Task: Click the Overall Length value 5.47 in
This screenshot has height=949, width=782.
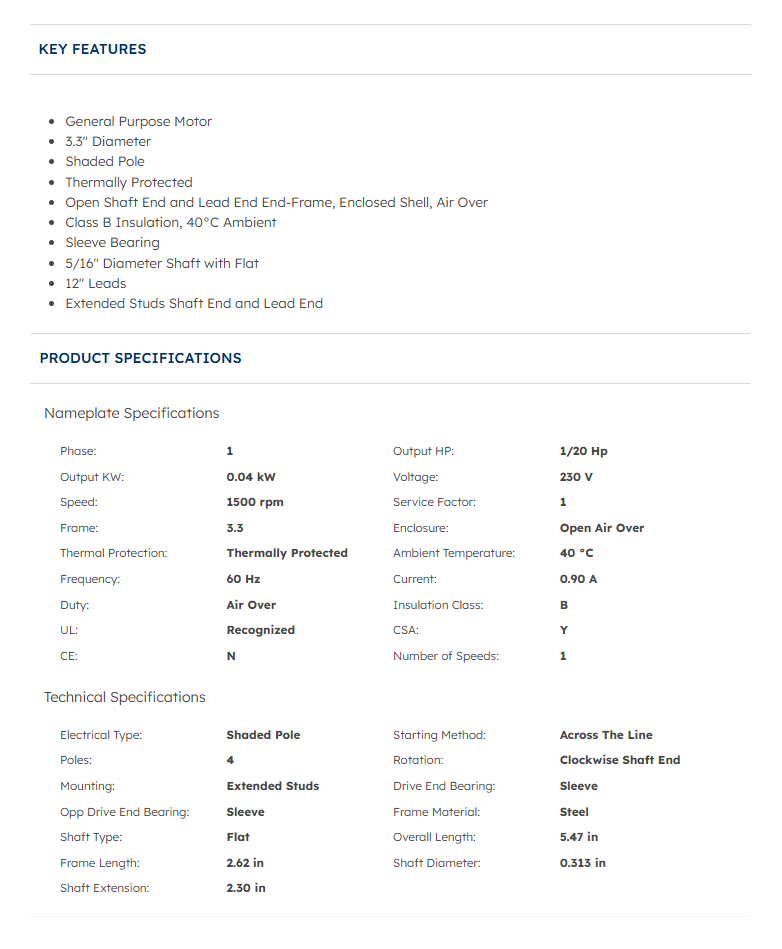Action: click(579, 837)
